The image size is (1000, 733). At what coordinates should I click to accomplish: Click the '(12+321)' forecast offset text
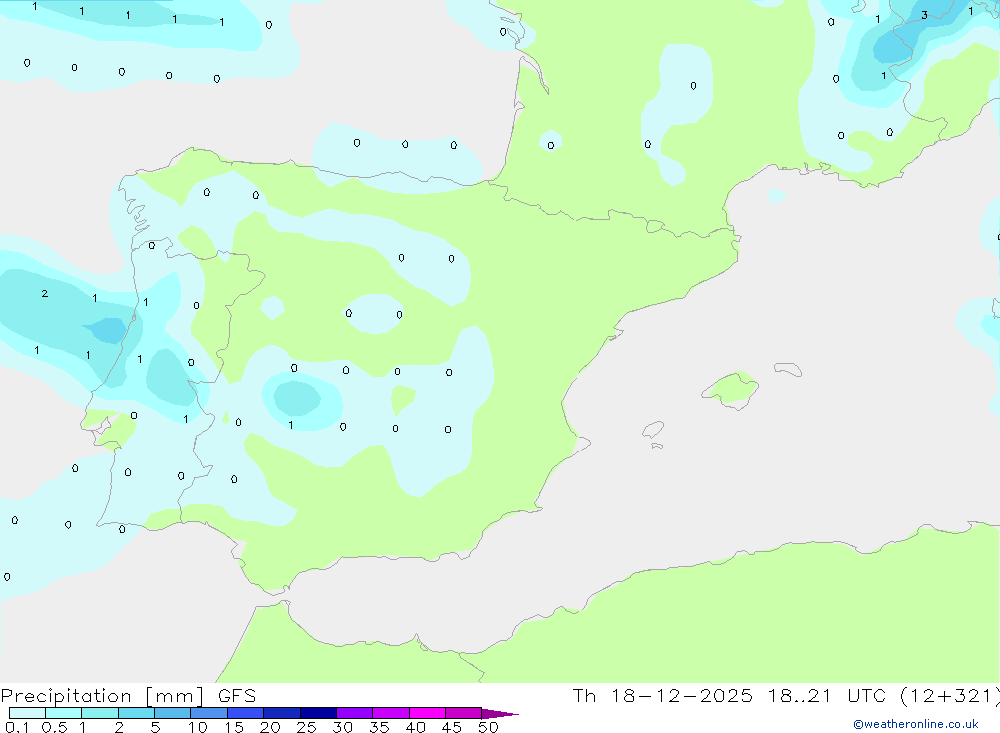(x=949, y=696)
